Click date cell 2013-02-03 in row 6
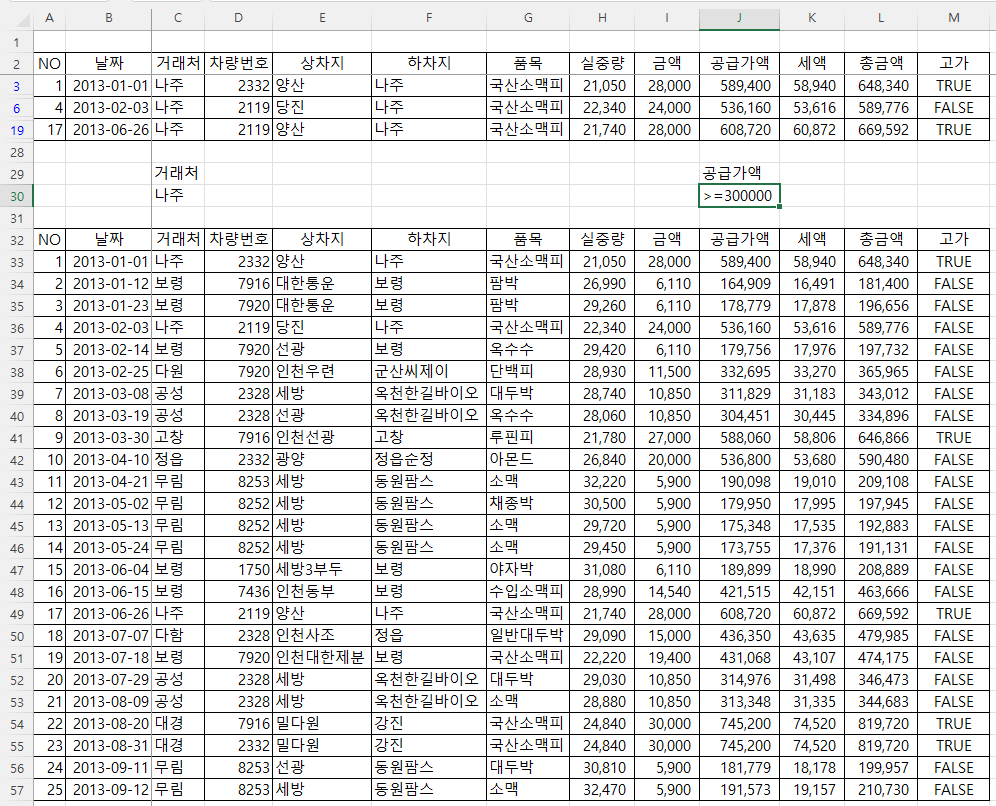This screenshot has height=806, width=996. pyautogui.click(x=109, y=108)
